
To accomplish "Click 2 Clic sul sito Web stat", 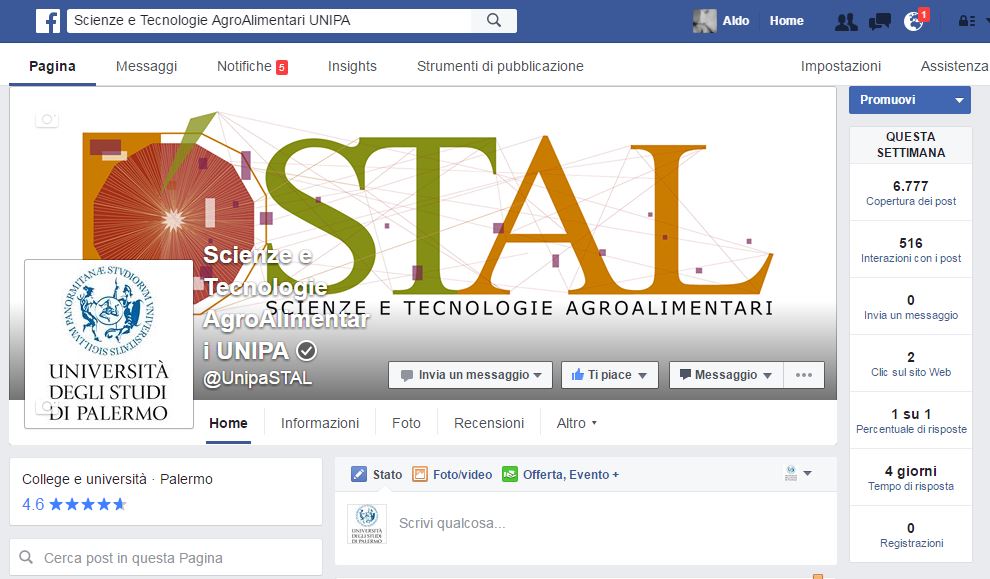I will [x=910, y=364].
